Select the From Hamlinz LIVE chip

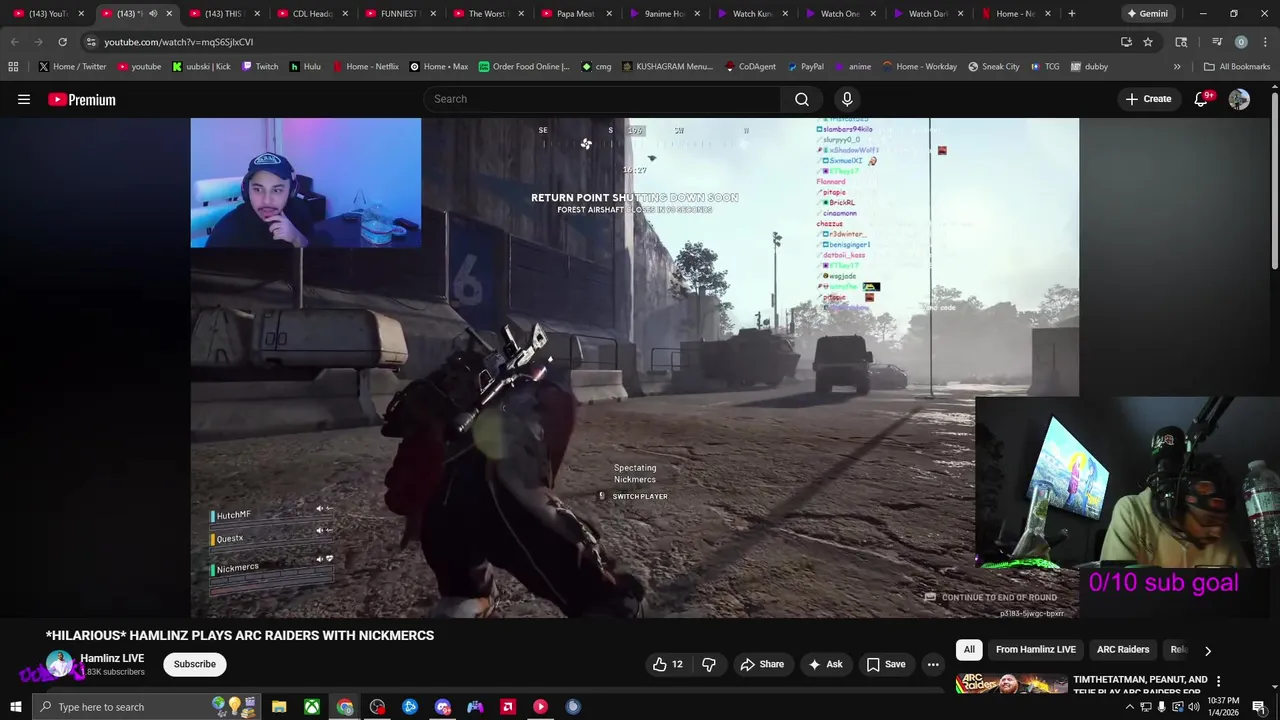[1036, 650]
